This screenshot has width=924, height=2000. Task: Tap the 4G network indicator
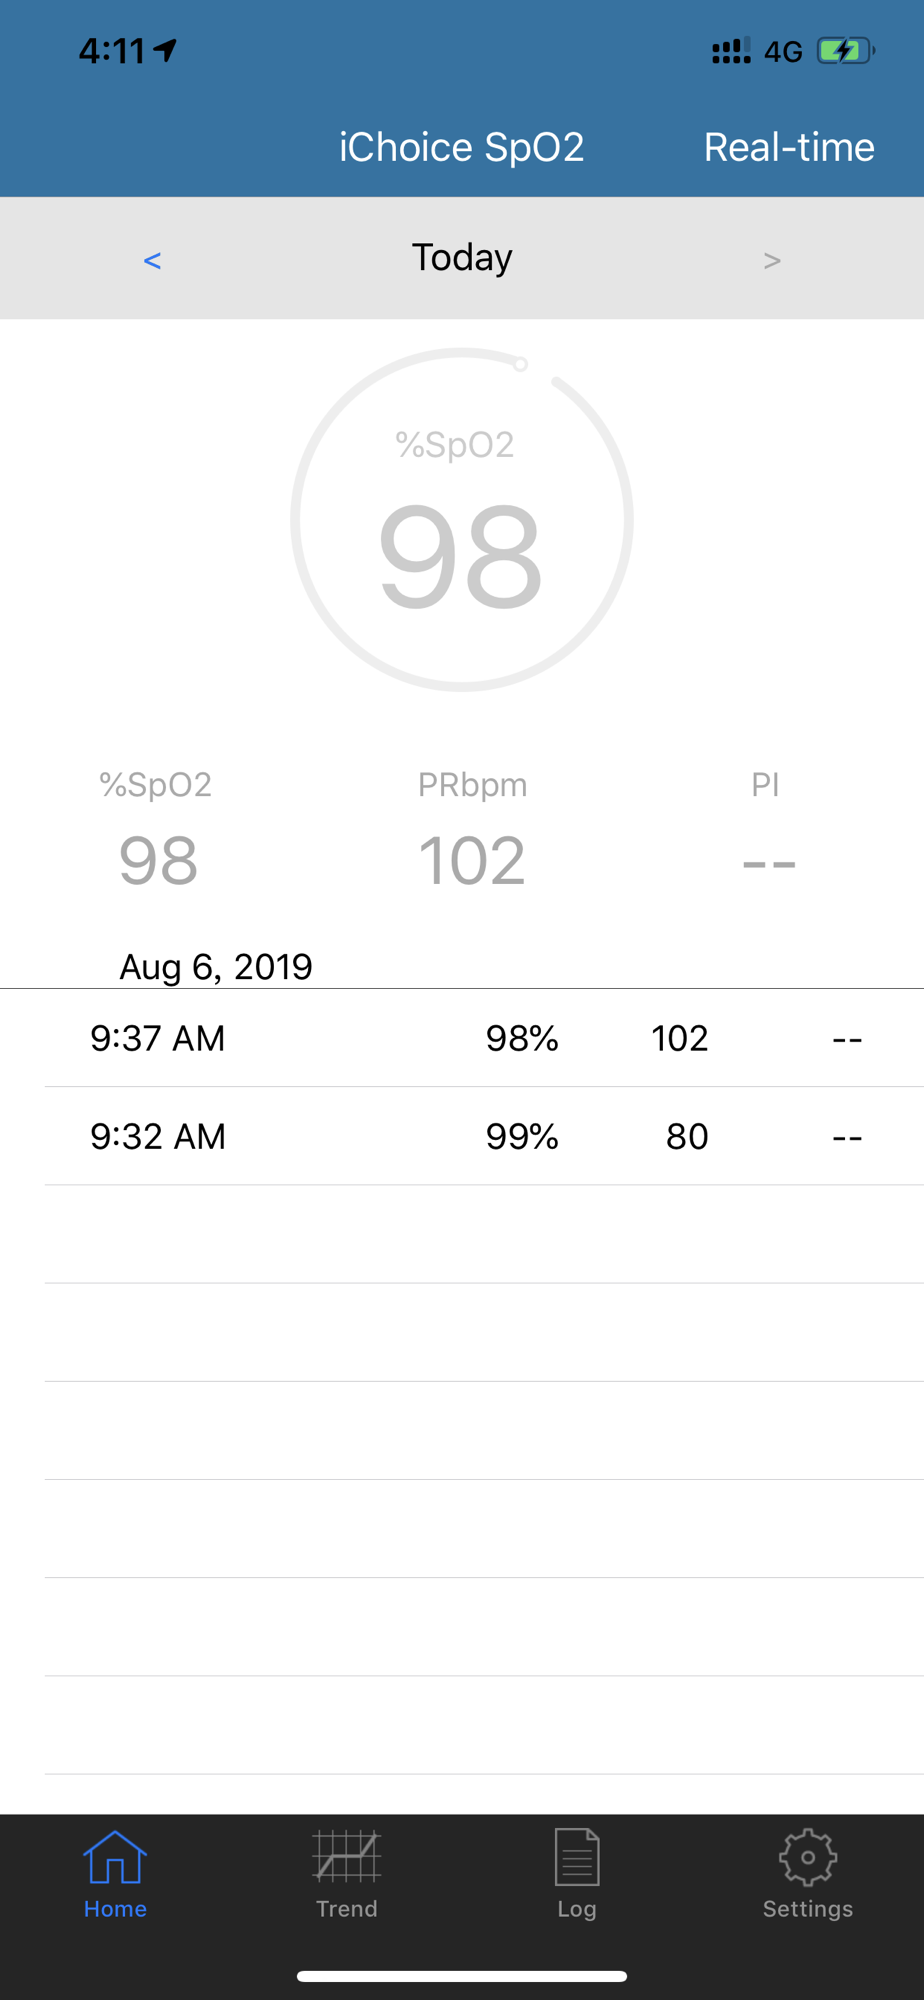click(783, 52)
